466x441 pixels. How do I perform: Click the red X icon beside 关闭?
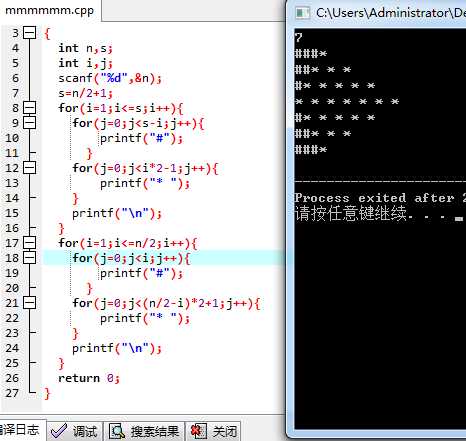[x=198, y=431]
